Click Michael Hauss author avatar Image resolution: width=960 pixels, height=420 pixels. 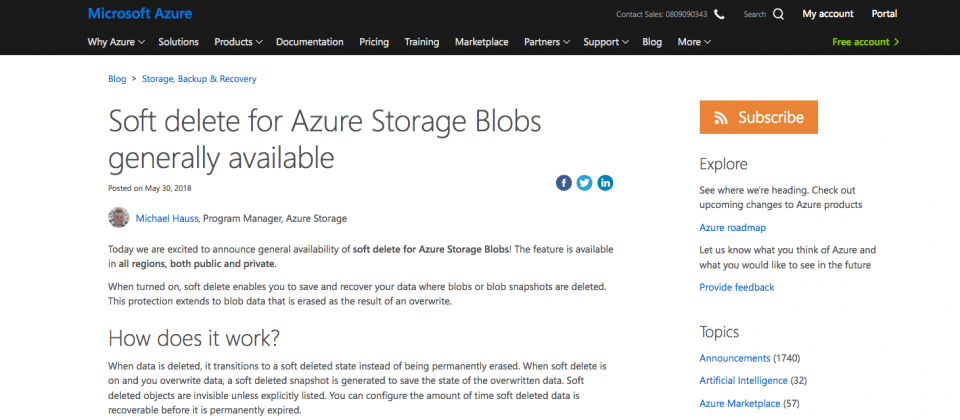[118, 217]
